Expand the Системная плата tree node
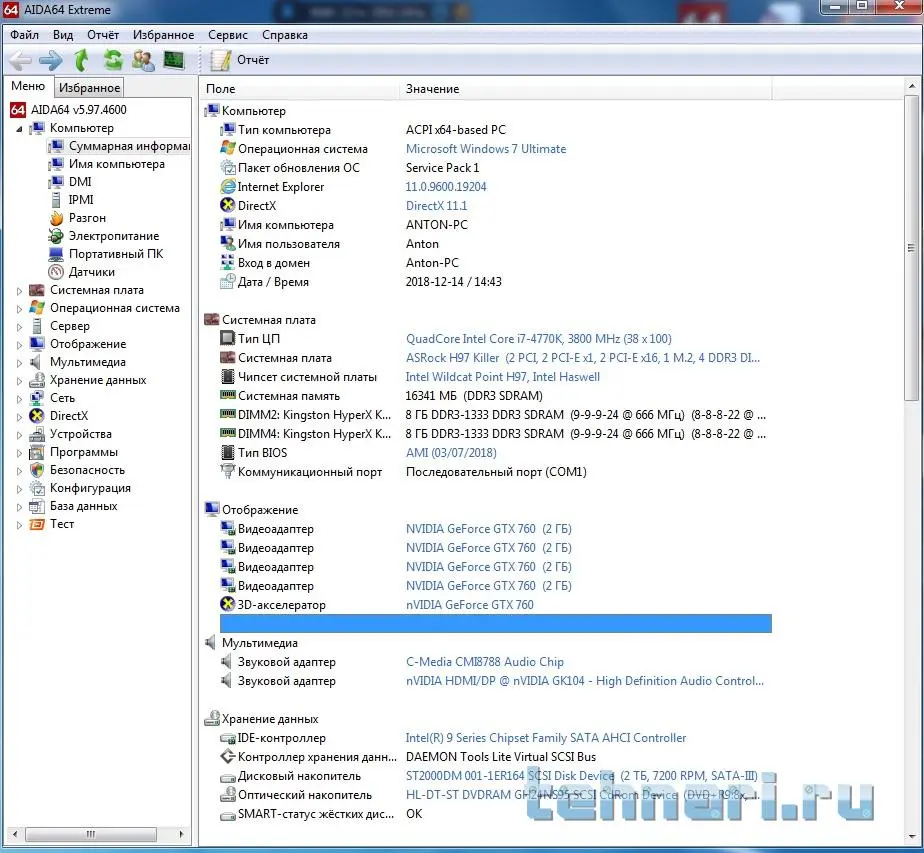 pos(19,291)
